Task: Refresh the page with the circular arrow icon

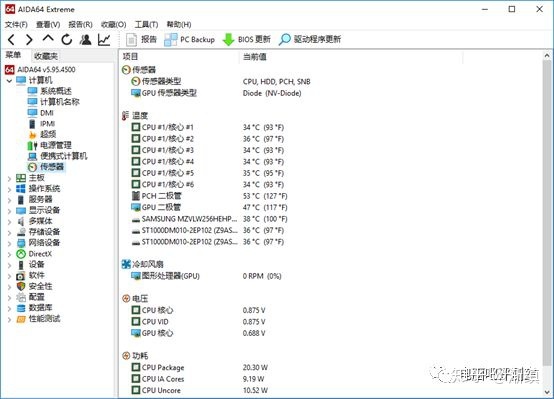Action: coord(66,39)
